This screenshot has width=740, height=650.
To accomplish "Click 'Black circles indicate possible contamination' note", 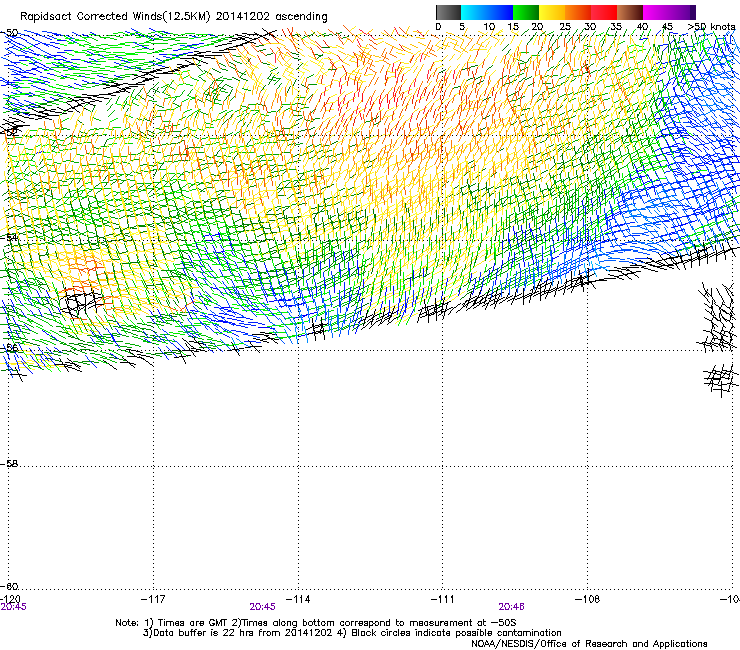I will coord(456,633).
